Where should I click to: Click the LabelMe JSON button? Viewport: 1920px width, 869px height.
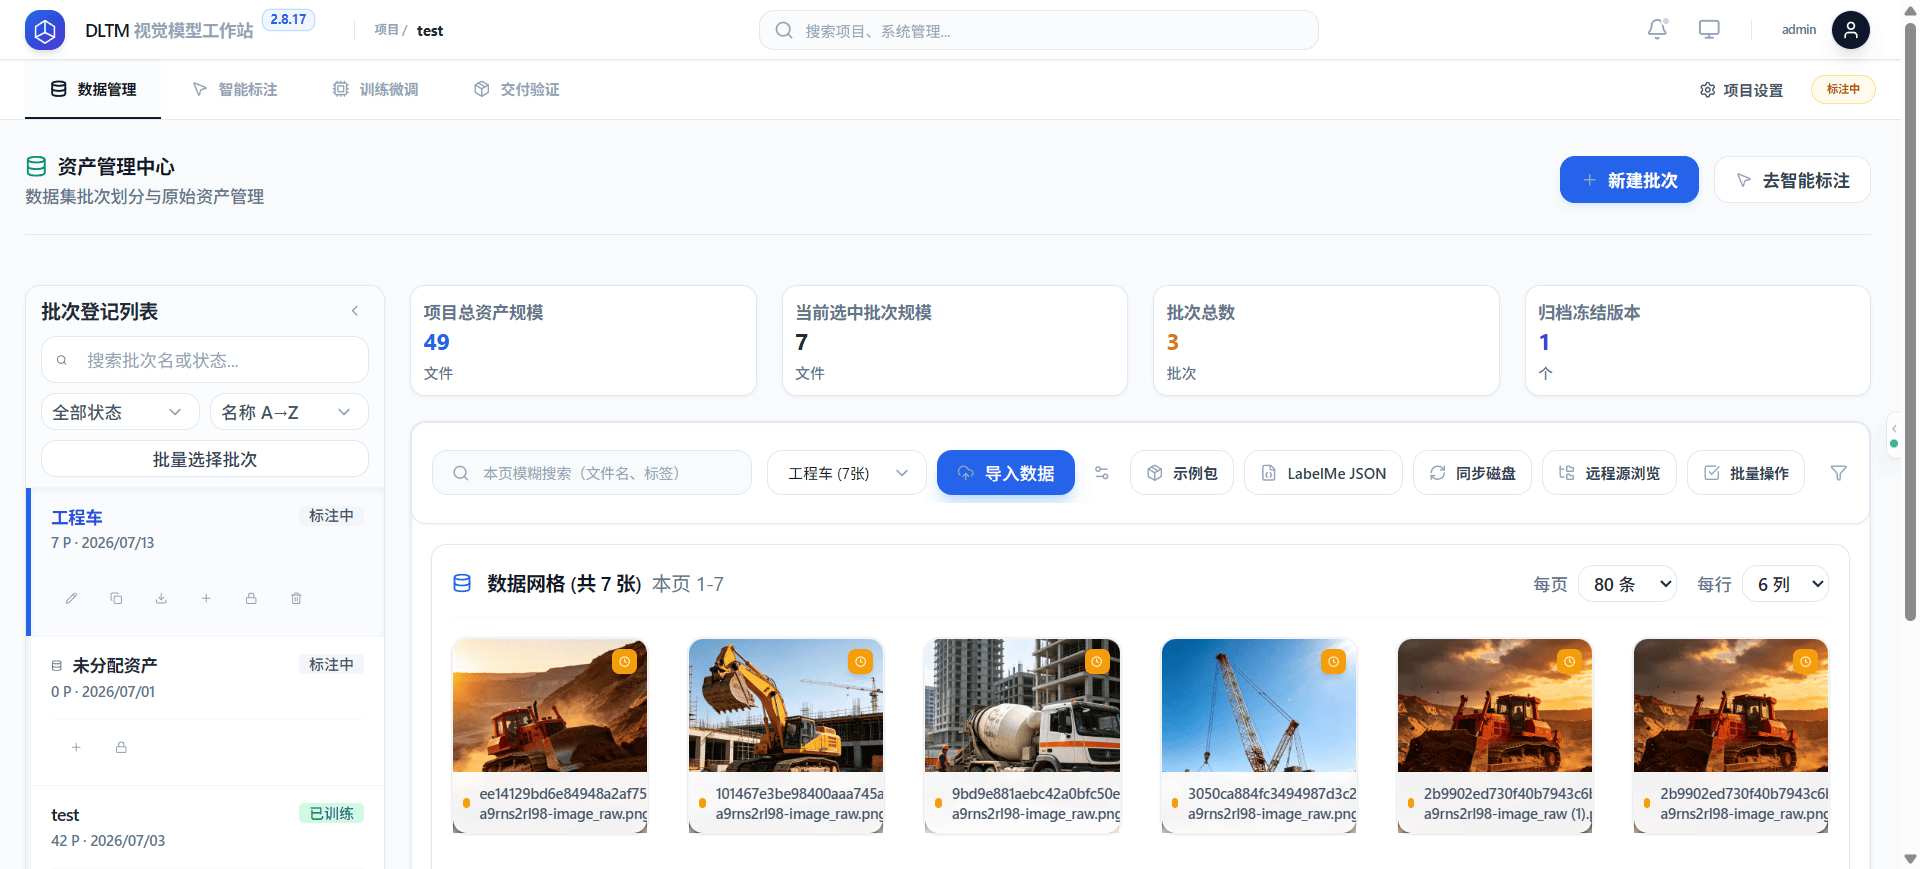pyautogui.click(x=1323, y=473)
